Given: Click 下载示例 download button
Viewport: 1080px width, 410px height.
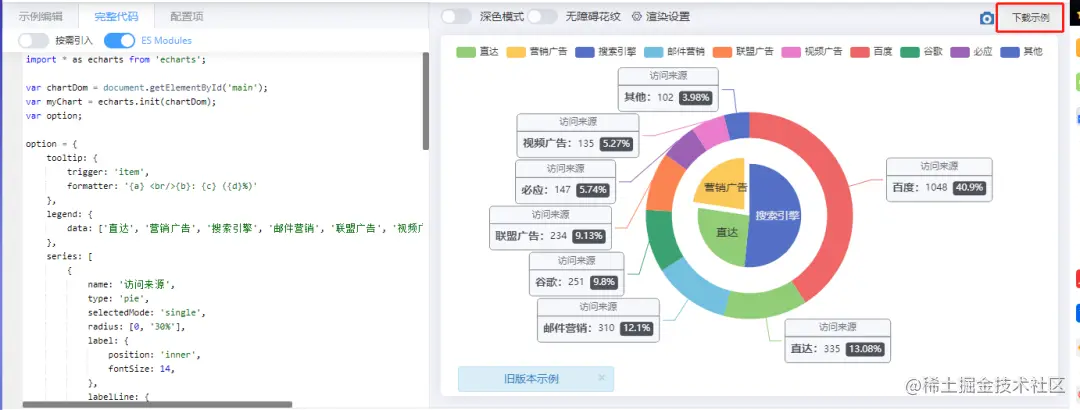Looking at the screenshot, I should click(x=1030, y=18).
